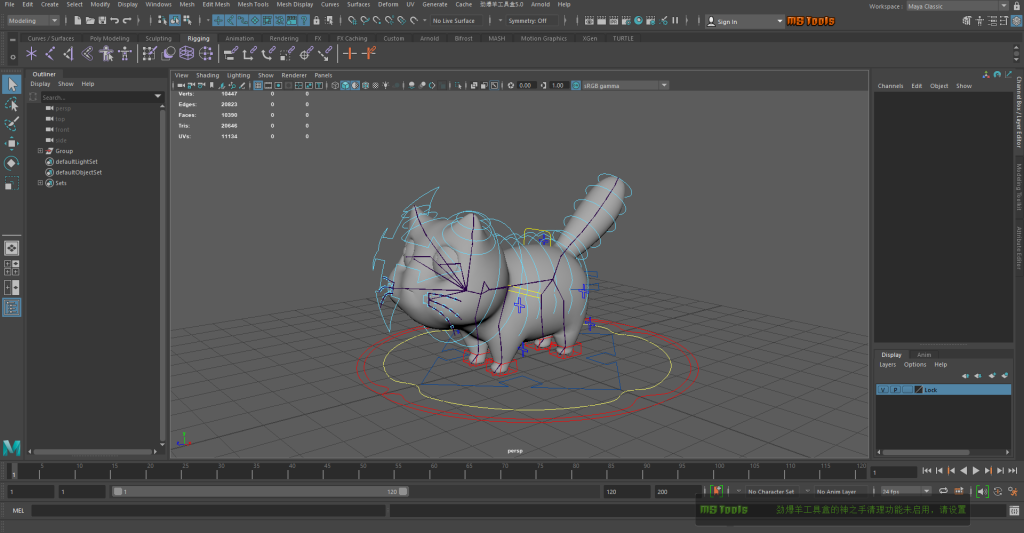The width and height of the screenshot is (1024, 533).
Task: Switch to the Poly Modeling shelf tab
Action: [109, 39]
